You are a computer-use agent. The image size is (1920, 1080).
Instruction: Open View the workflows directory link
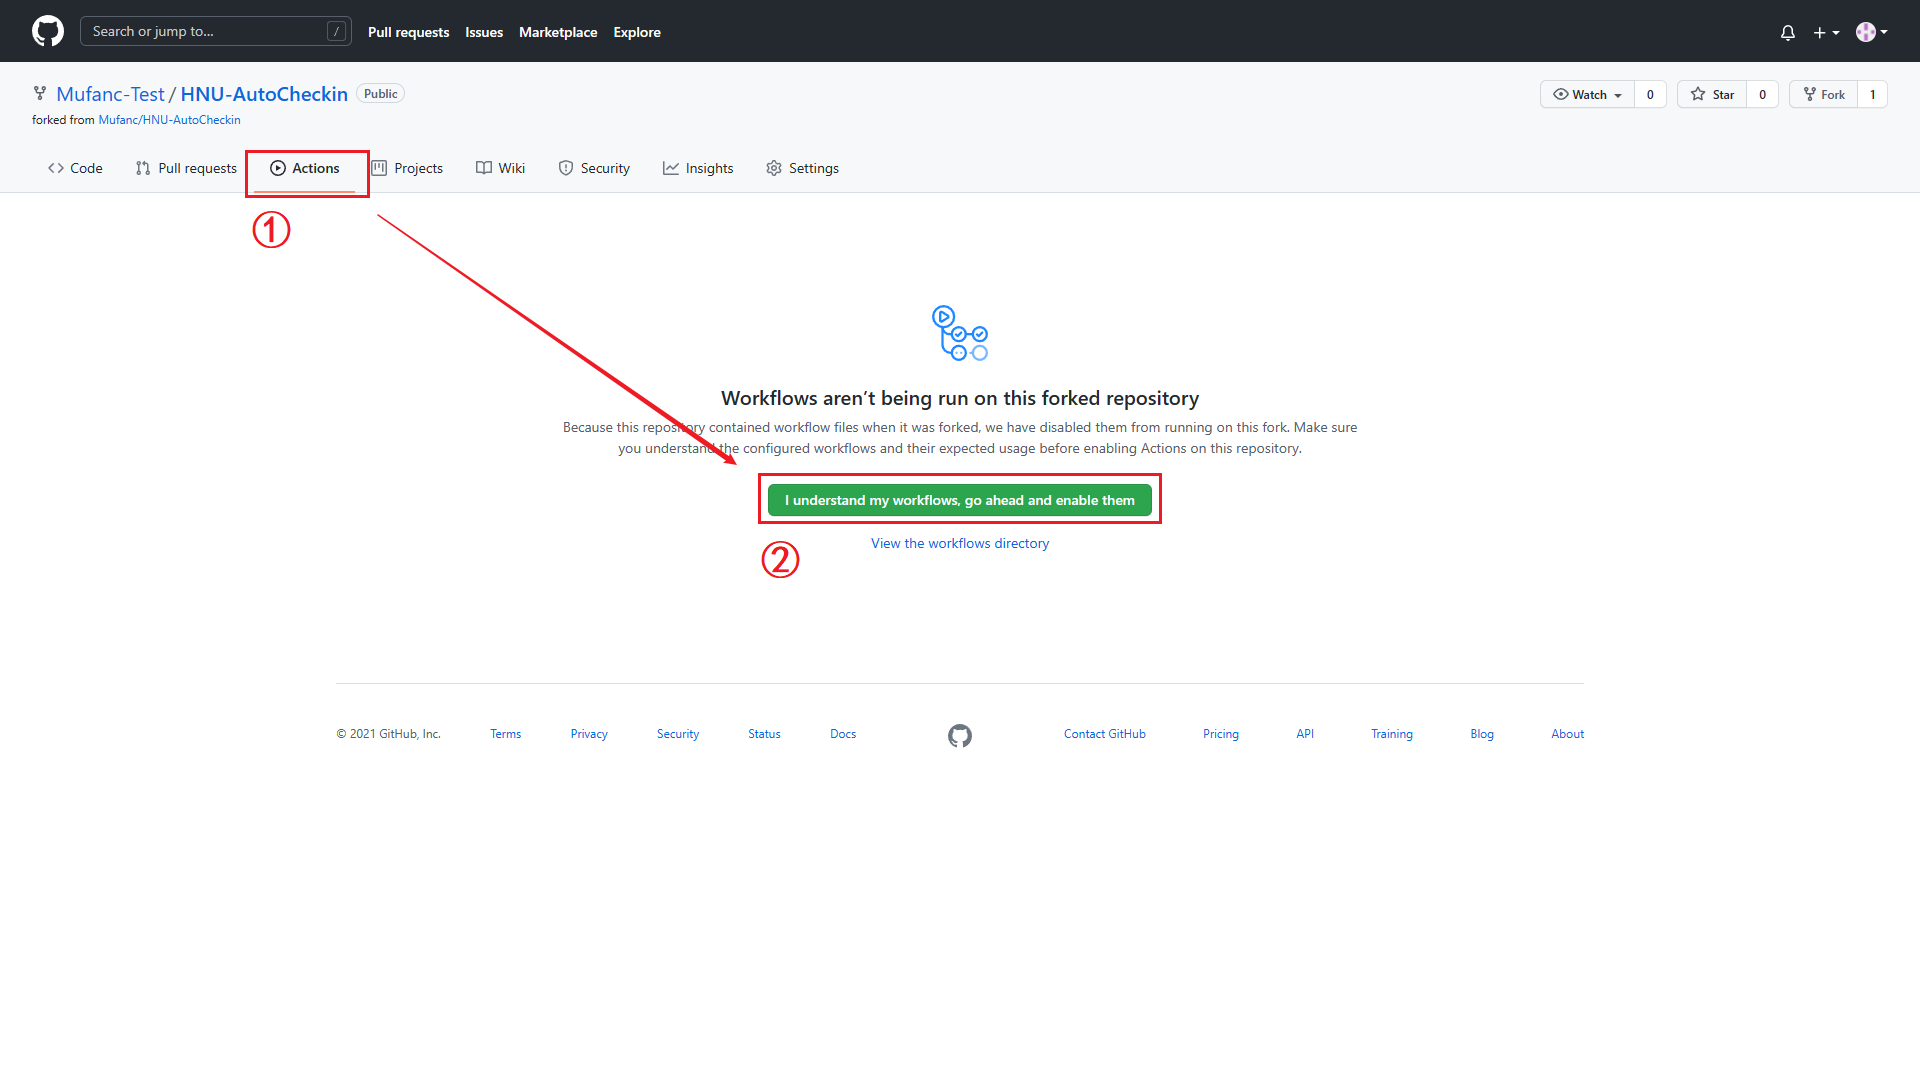(x=959, y=543)
